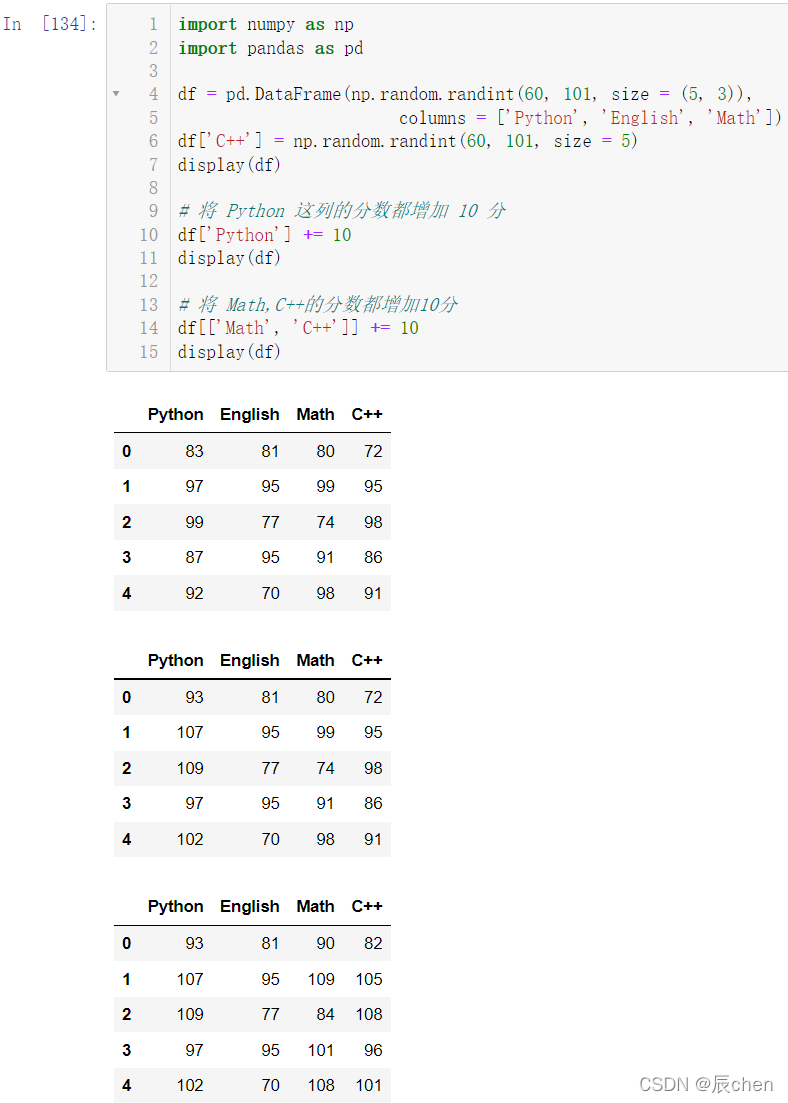This screenshot has width=788, height=1103.
Task: Click the display(df) call on line 15
Action: pyautogui.click(x=229, y=352)
